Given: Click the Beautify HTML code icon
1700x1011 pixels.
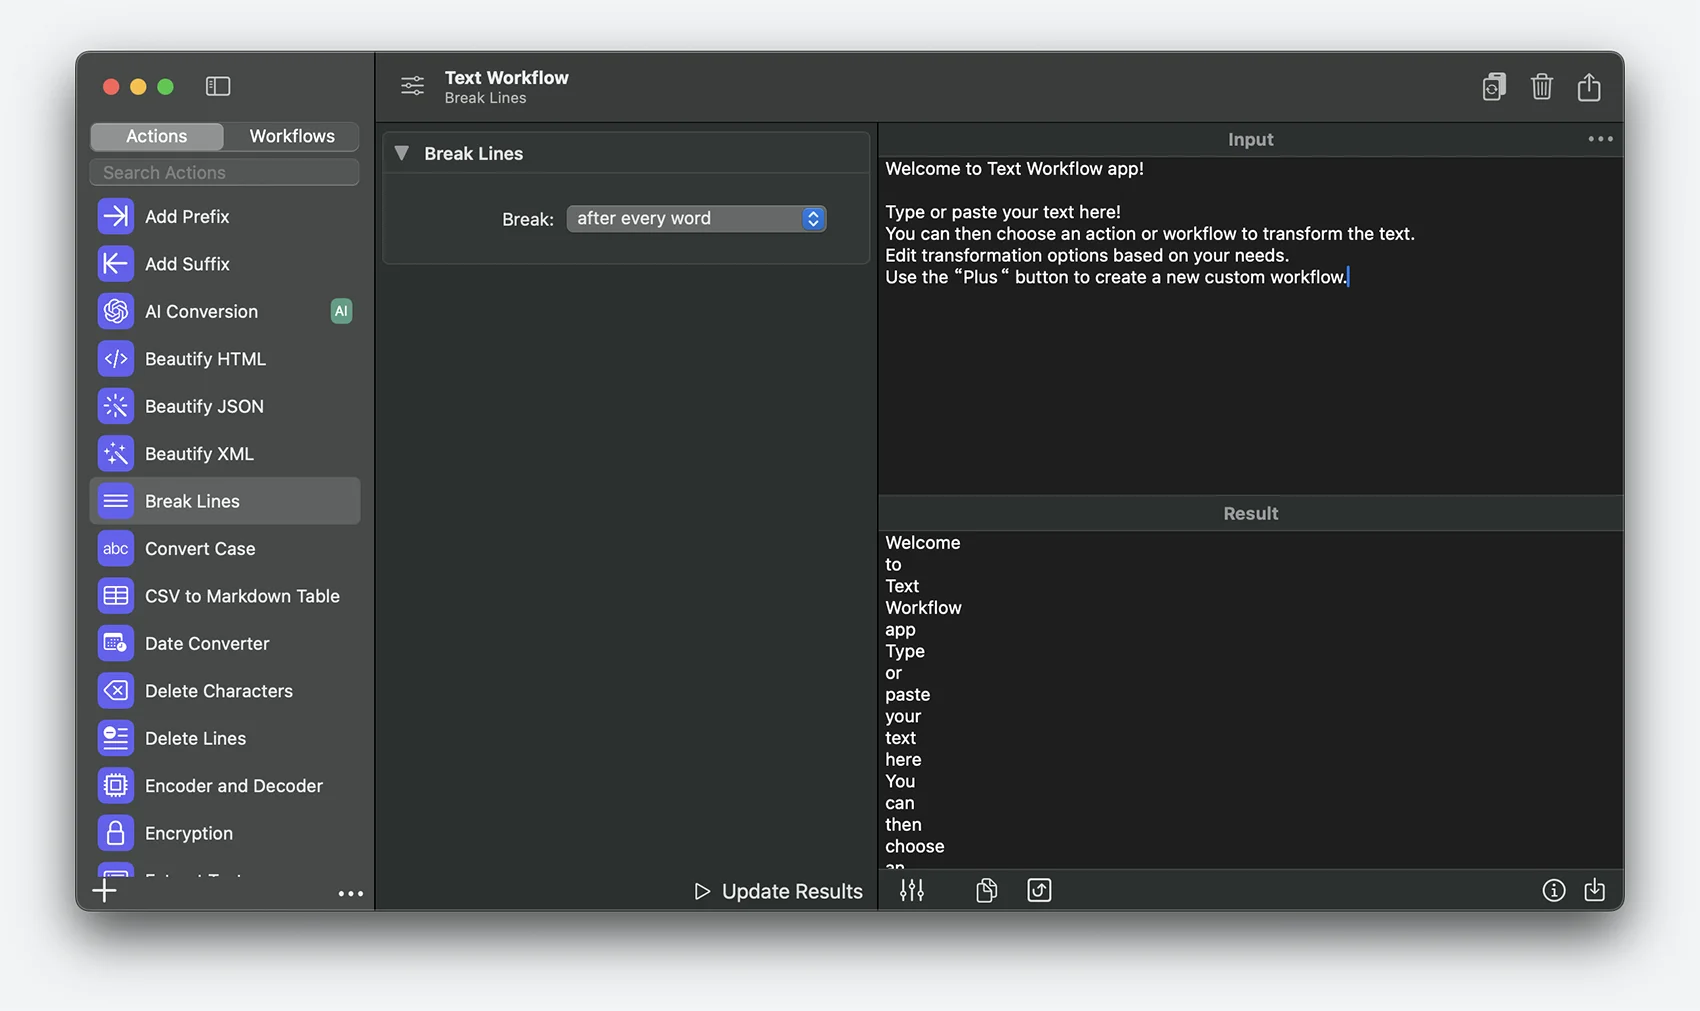Looking at the screenshot, I should tap(116, 359).
